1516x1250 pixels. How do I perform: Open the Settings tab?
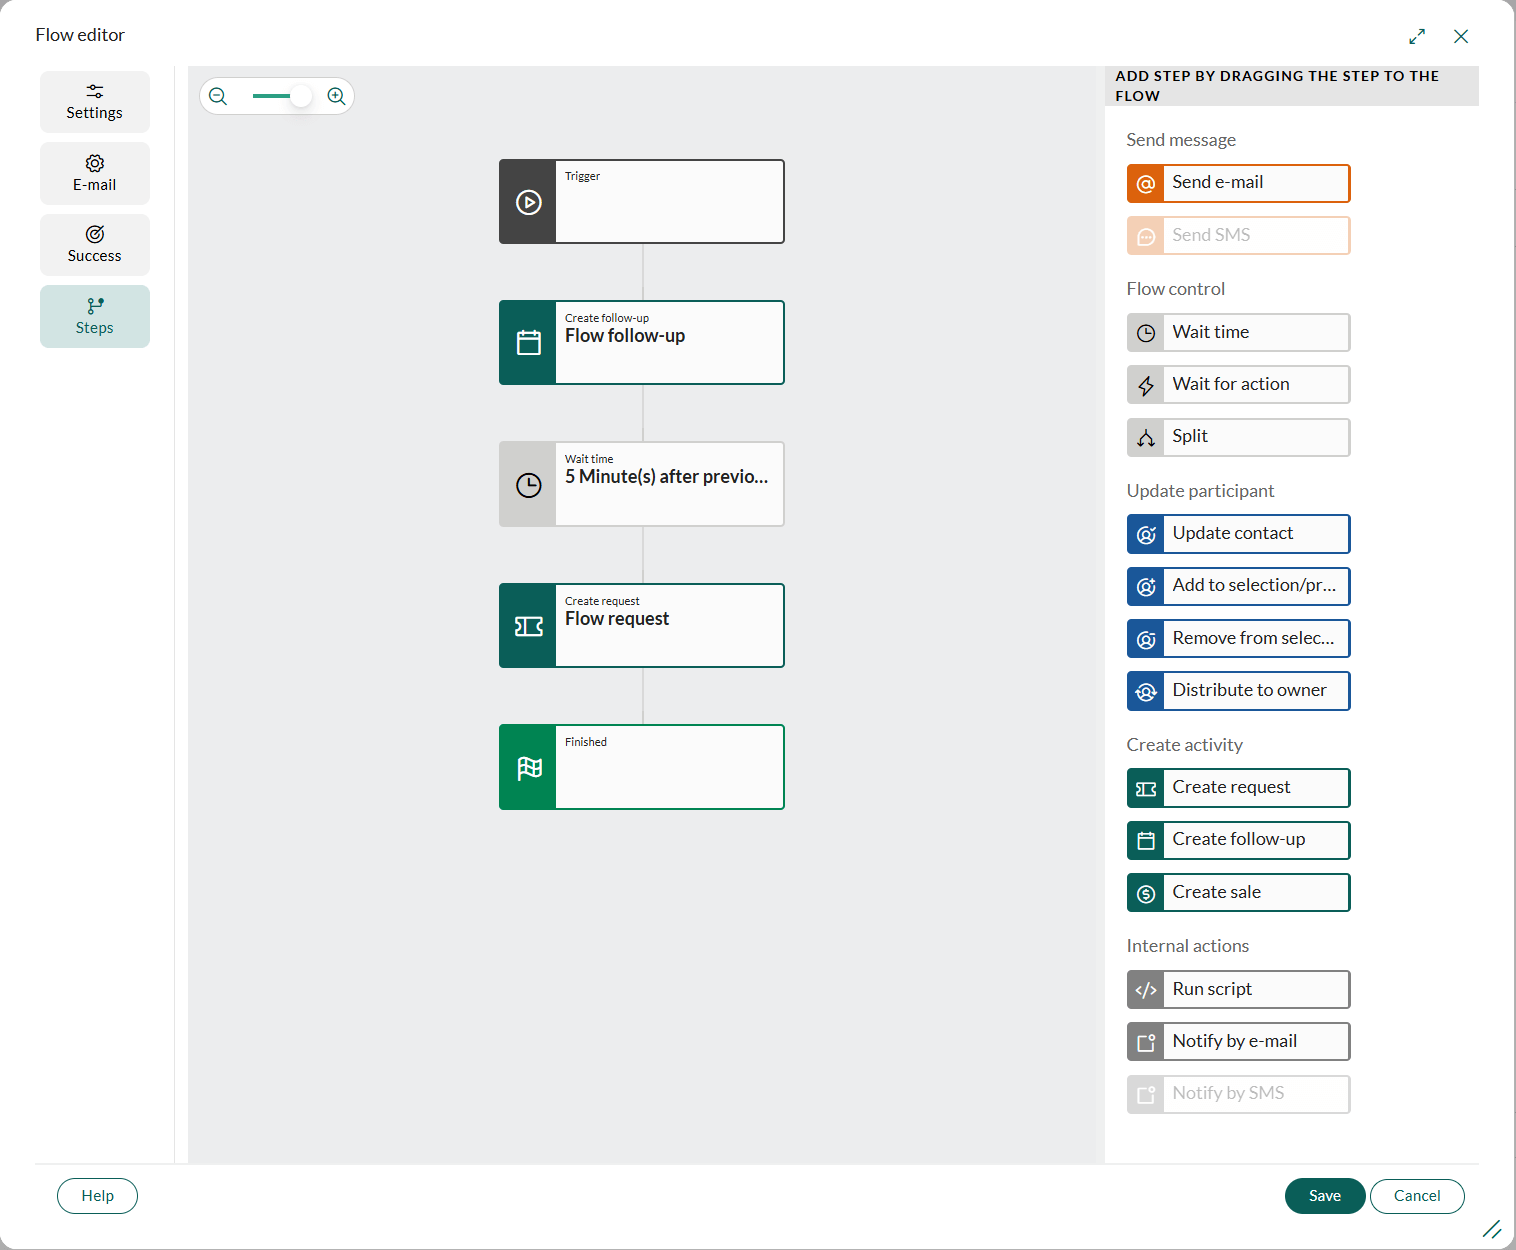click(x=95, y=102)
